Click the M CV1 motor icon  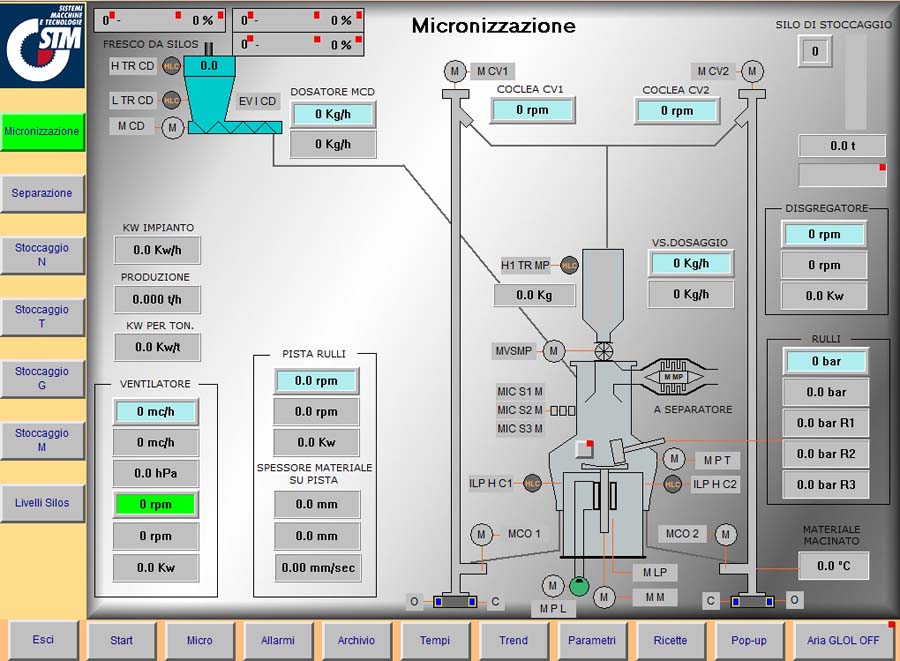tap(456, 71)
